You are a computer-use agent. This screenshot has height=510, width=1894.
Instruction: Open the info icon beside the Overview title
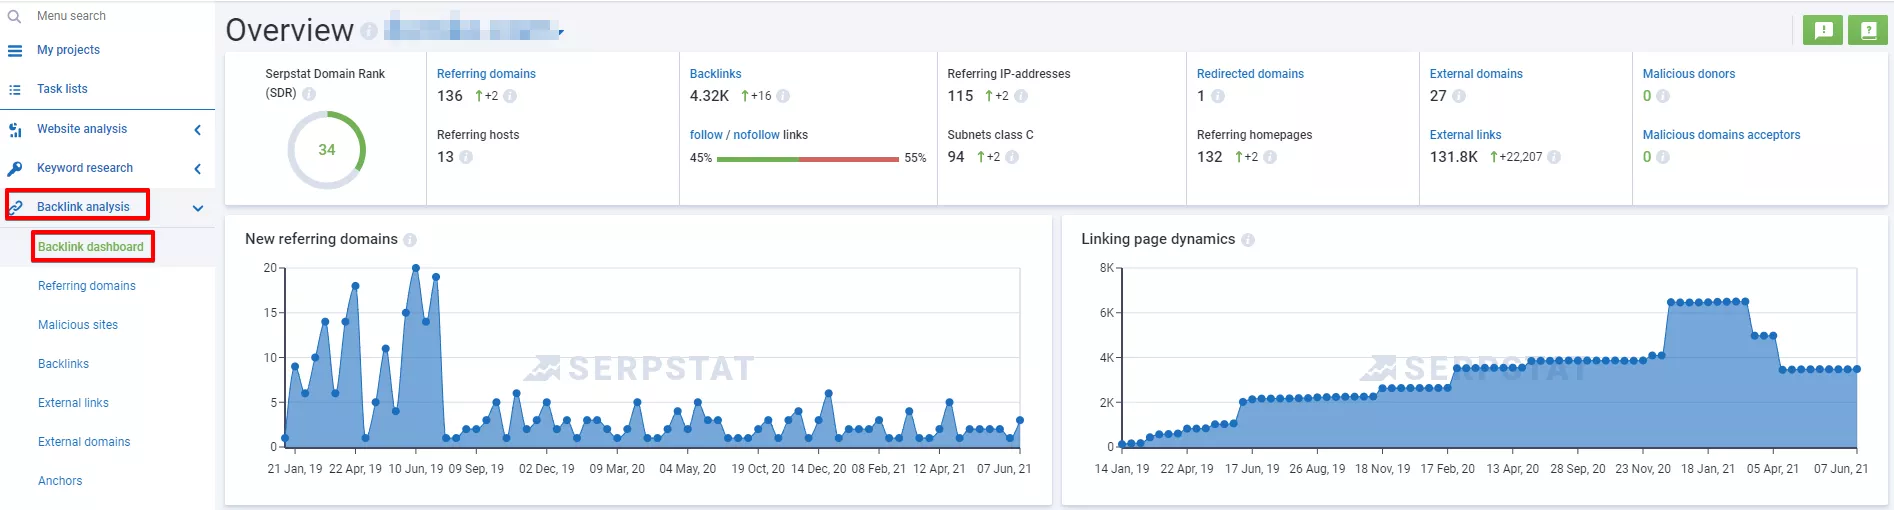(369, 31)
